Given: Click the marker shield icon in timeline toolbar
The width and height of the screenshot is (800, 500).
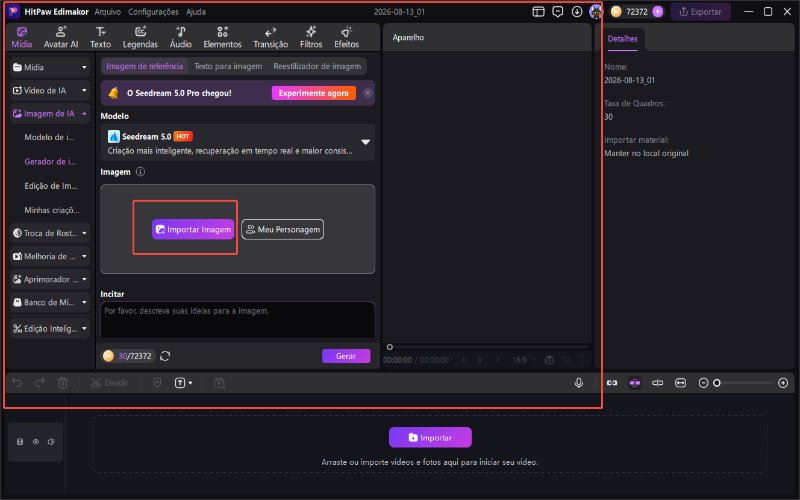Looking at the screenshot, I should point(157,383).
